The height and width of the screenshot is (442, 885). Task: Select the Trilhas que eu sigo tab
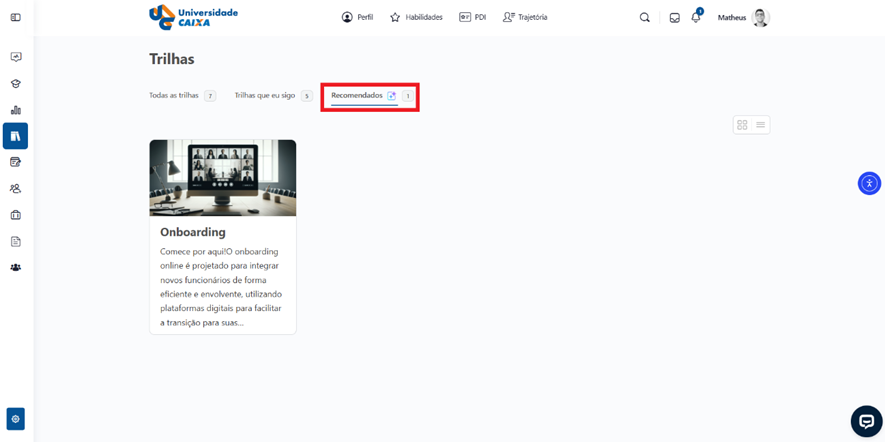[265, 96]
